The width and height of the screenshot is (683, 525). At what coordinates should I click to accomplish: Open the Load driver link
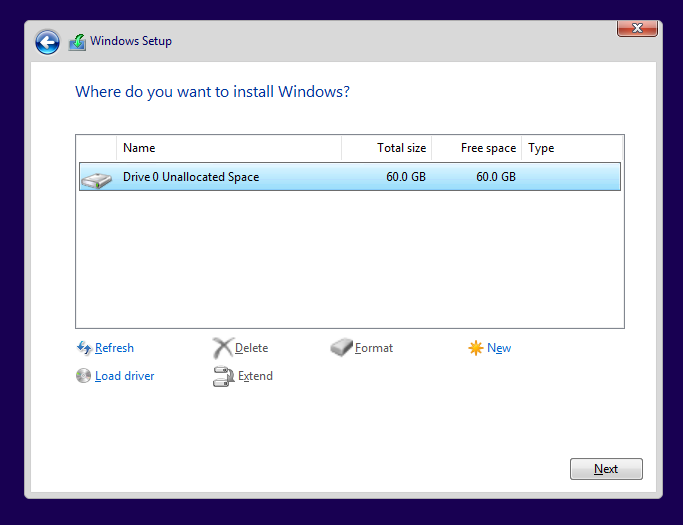[x=125, y=376]
